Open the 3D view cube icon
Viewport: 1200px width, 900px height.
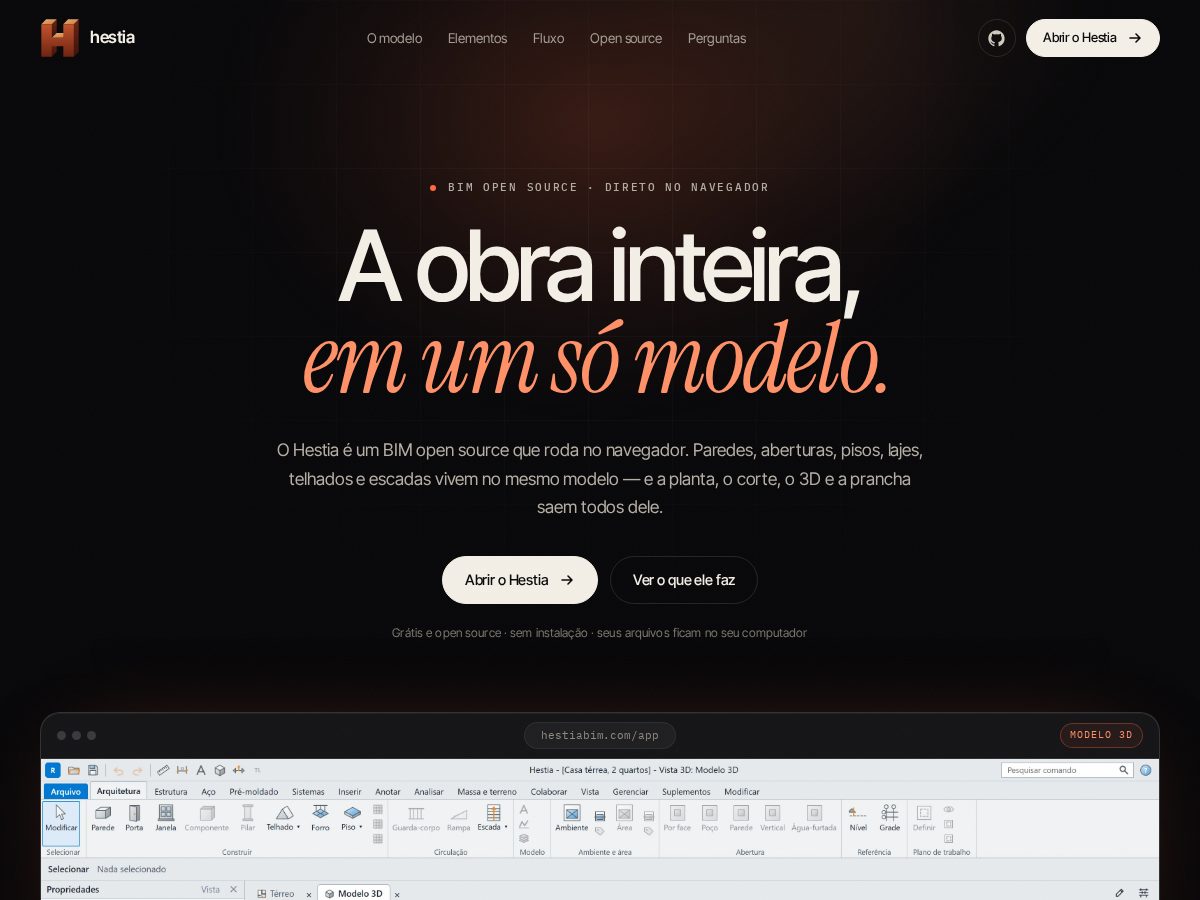220,770
